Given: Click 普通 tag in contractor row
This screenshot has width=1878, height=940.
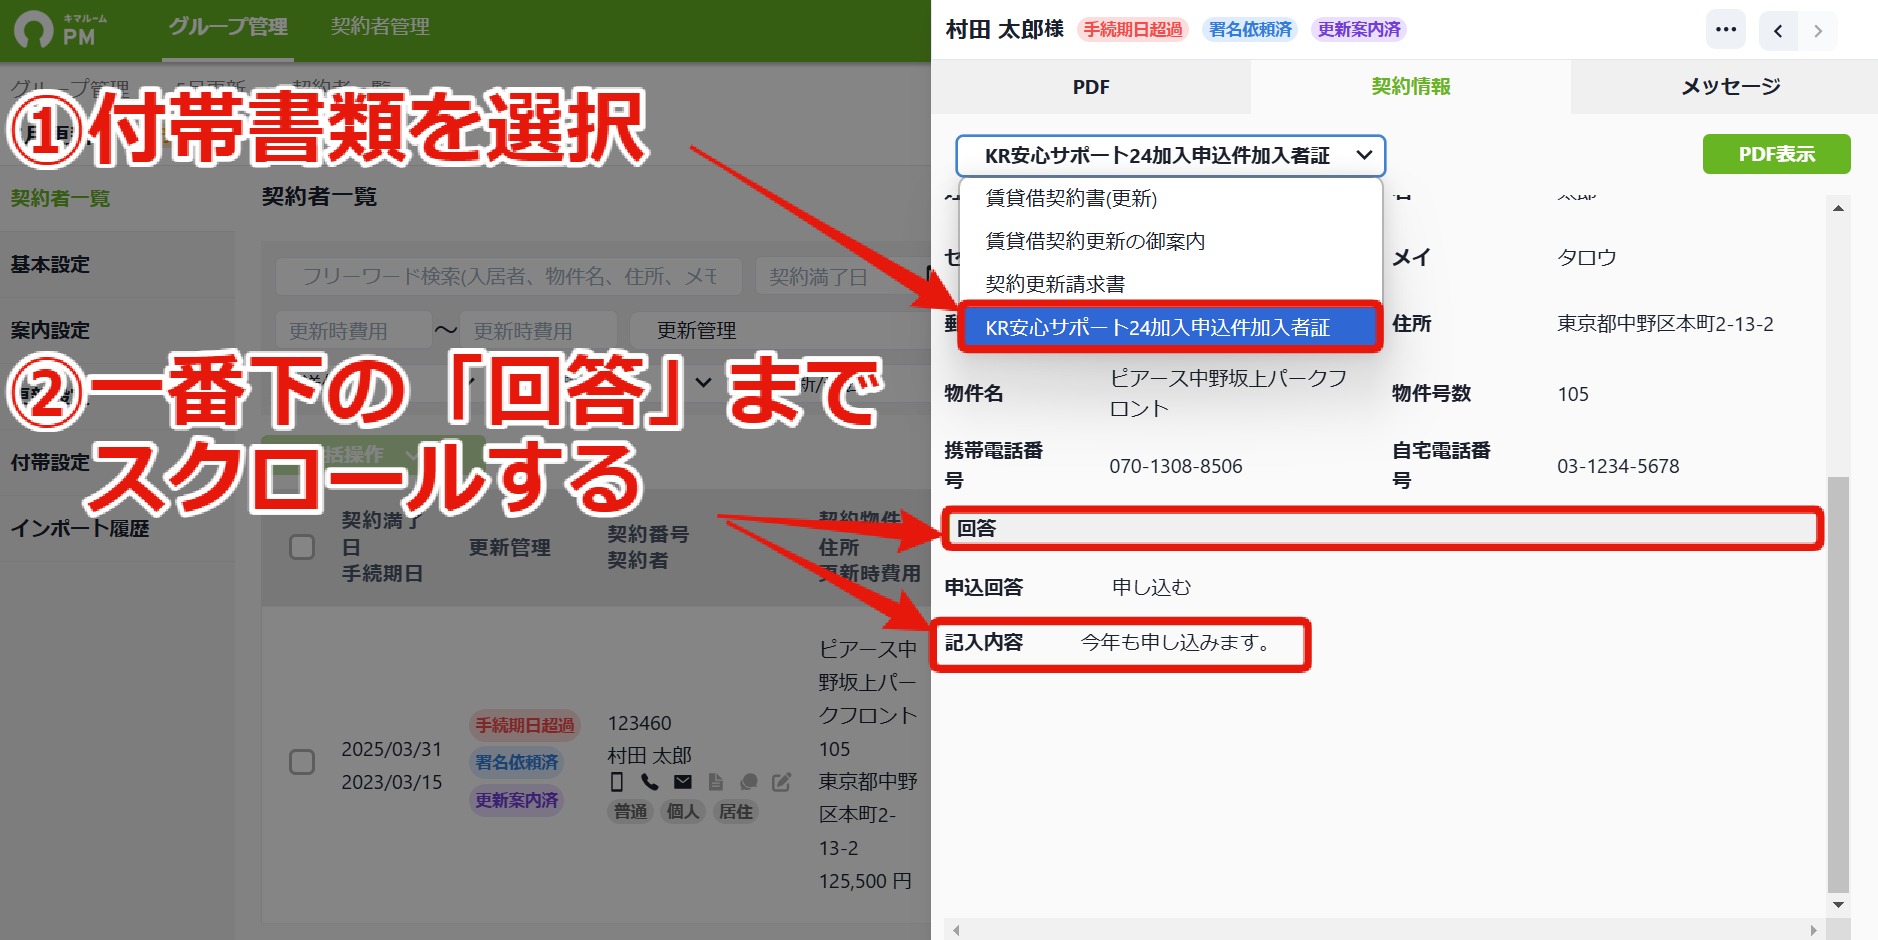Looking at the screenshot, I should [x=631, y=811].
